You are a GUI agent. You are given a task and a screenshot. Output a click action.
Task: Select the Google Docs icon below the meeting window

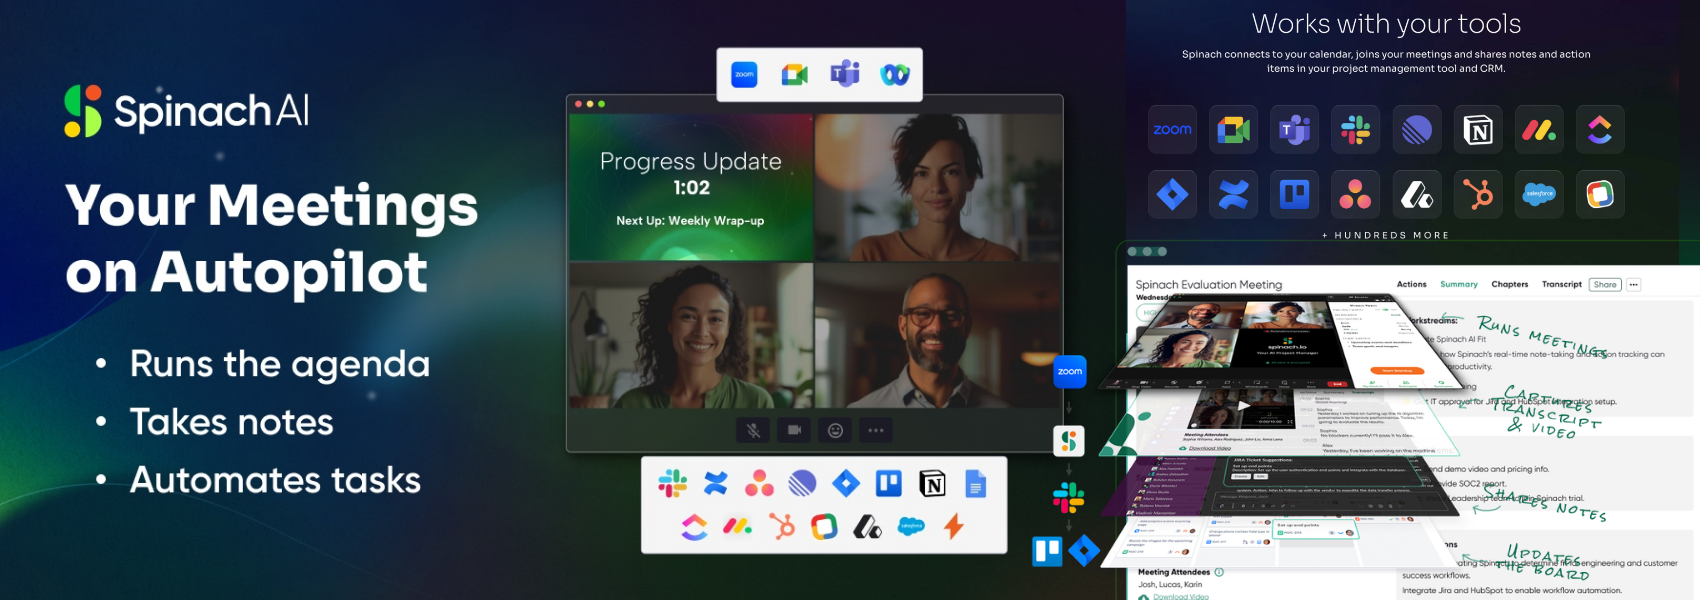[975, 485]
